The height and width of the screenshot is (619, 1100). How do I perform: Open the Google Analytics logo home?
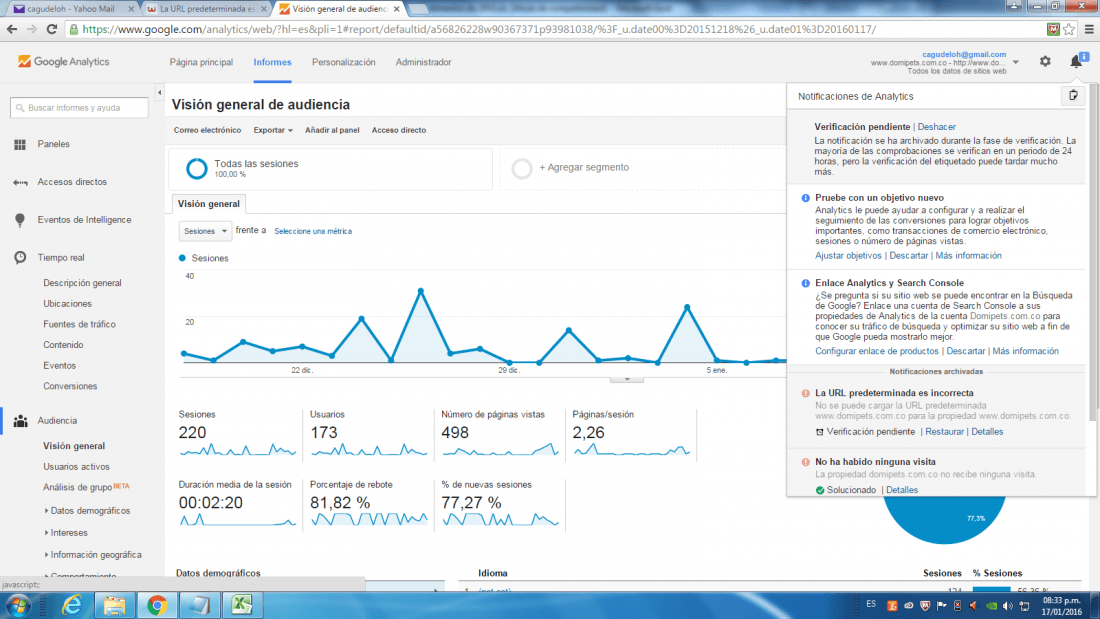pos(64,62)
